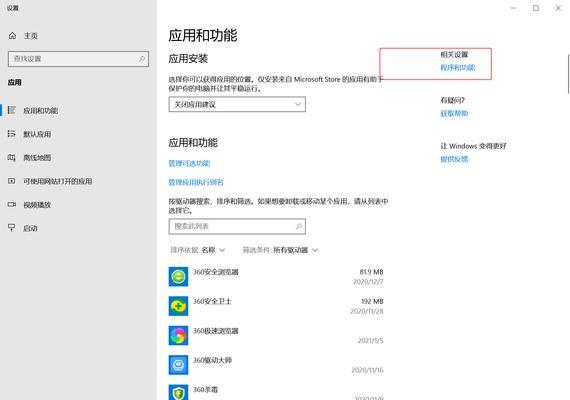This screenshot has height=400, width=570.
Task: Click the 360极速浏览器 app icon
Action: 178,335
